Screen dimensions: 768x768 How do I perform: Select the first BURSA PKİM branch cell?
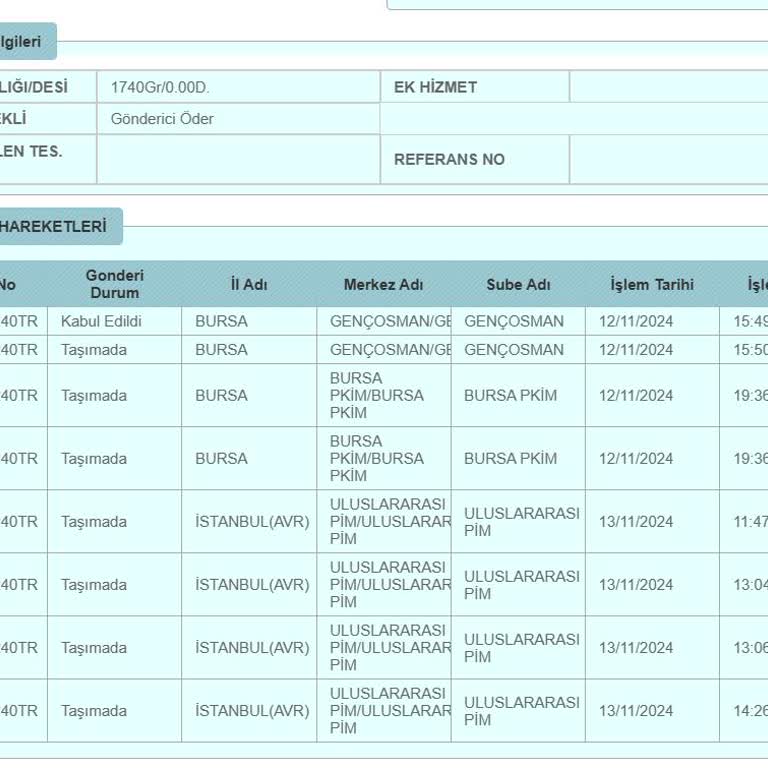(x=510, y=395)
